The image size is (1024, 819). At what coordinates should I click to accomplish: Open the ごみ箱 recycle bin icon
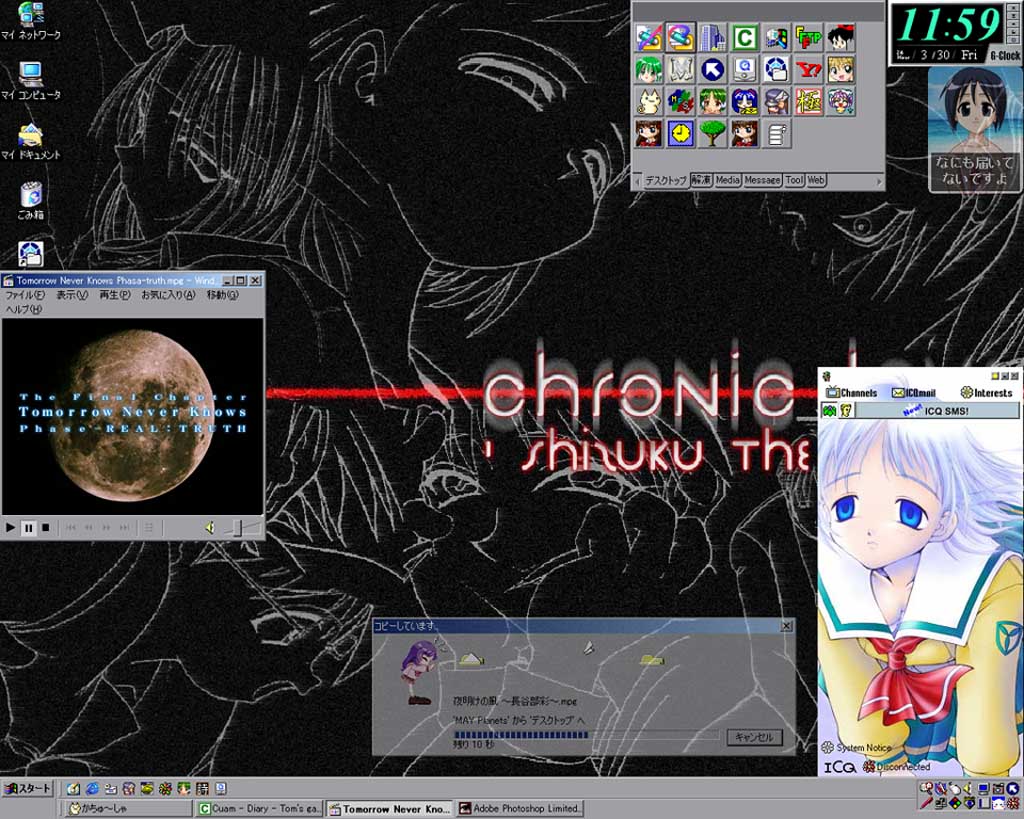point(30,201)
